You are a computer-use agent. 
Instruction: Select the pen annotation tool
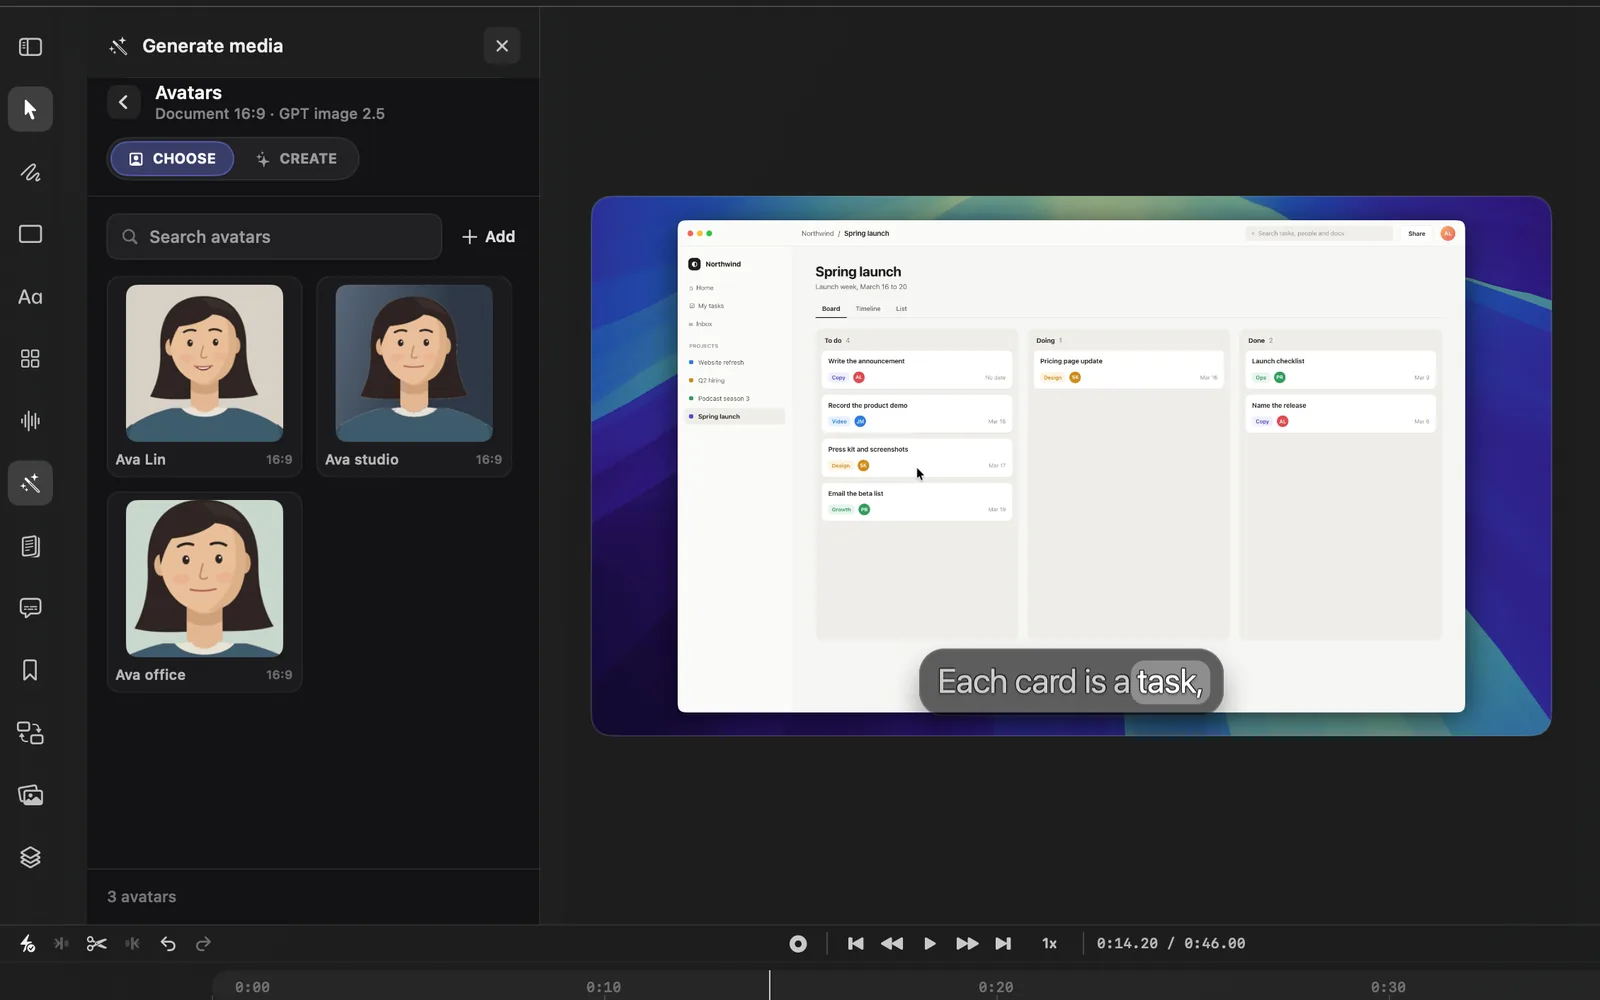click(30, 172)
